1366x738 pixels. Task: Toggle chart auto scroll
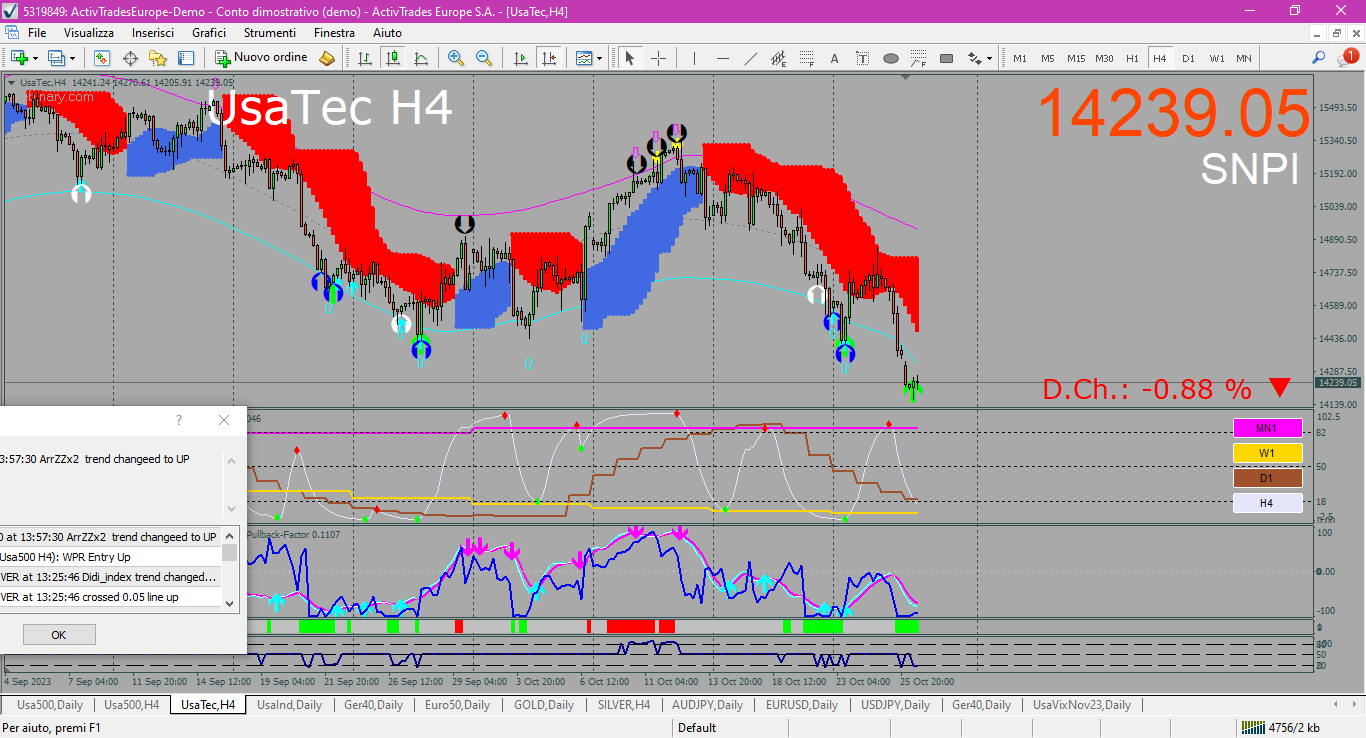click(520, 58)
